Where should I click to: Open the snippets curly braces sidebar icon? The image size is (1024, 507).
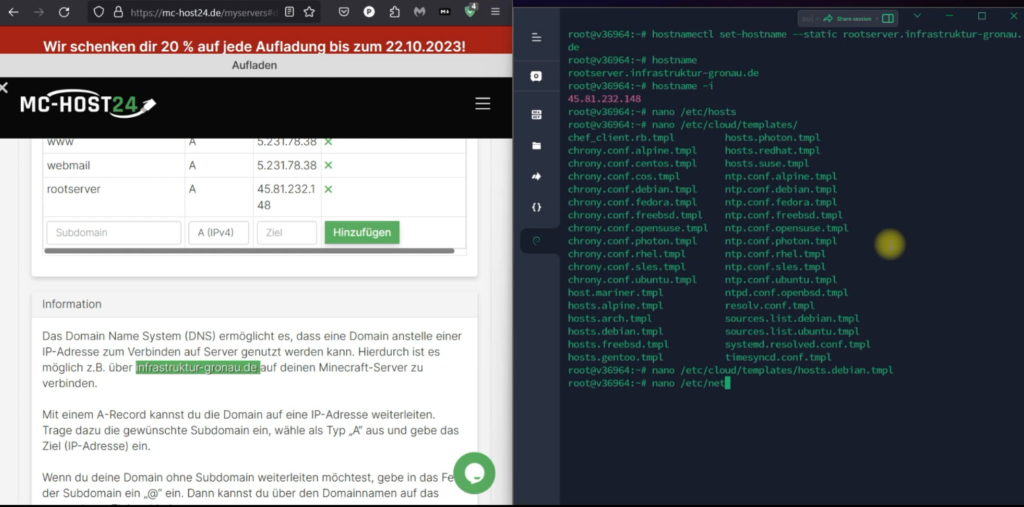click(x=536, y=207)
